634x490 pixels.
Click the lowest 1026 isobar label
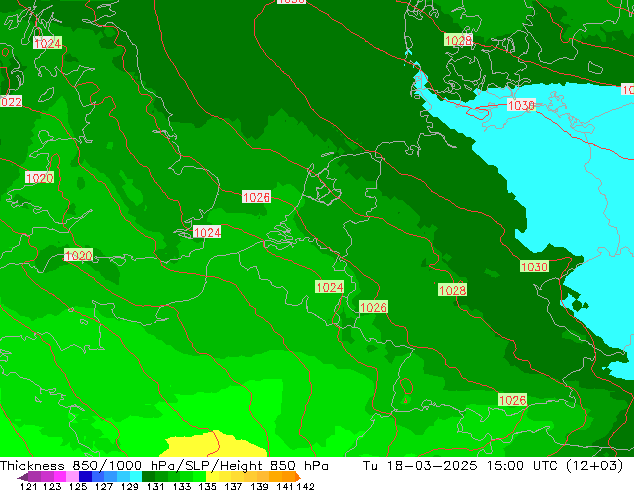512,400
